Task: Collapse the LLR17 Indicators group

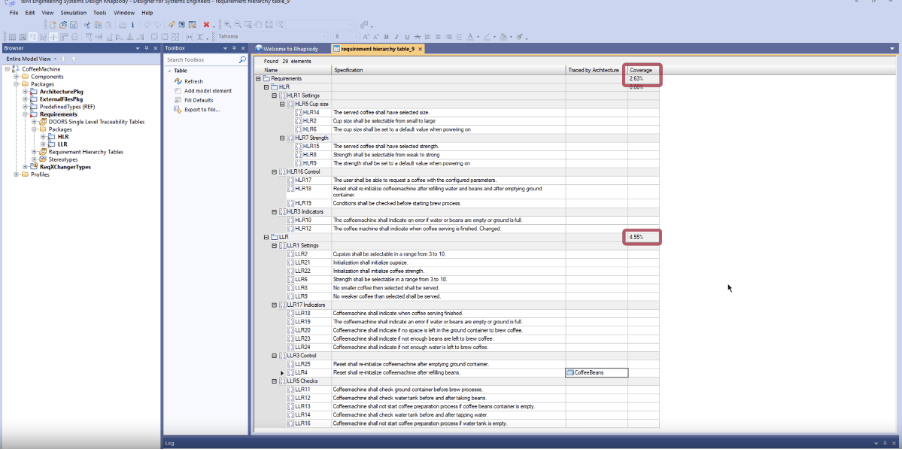Action: point(274,305)
